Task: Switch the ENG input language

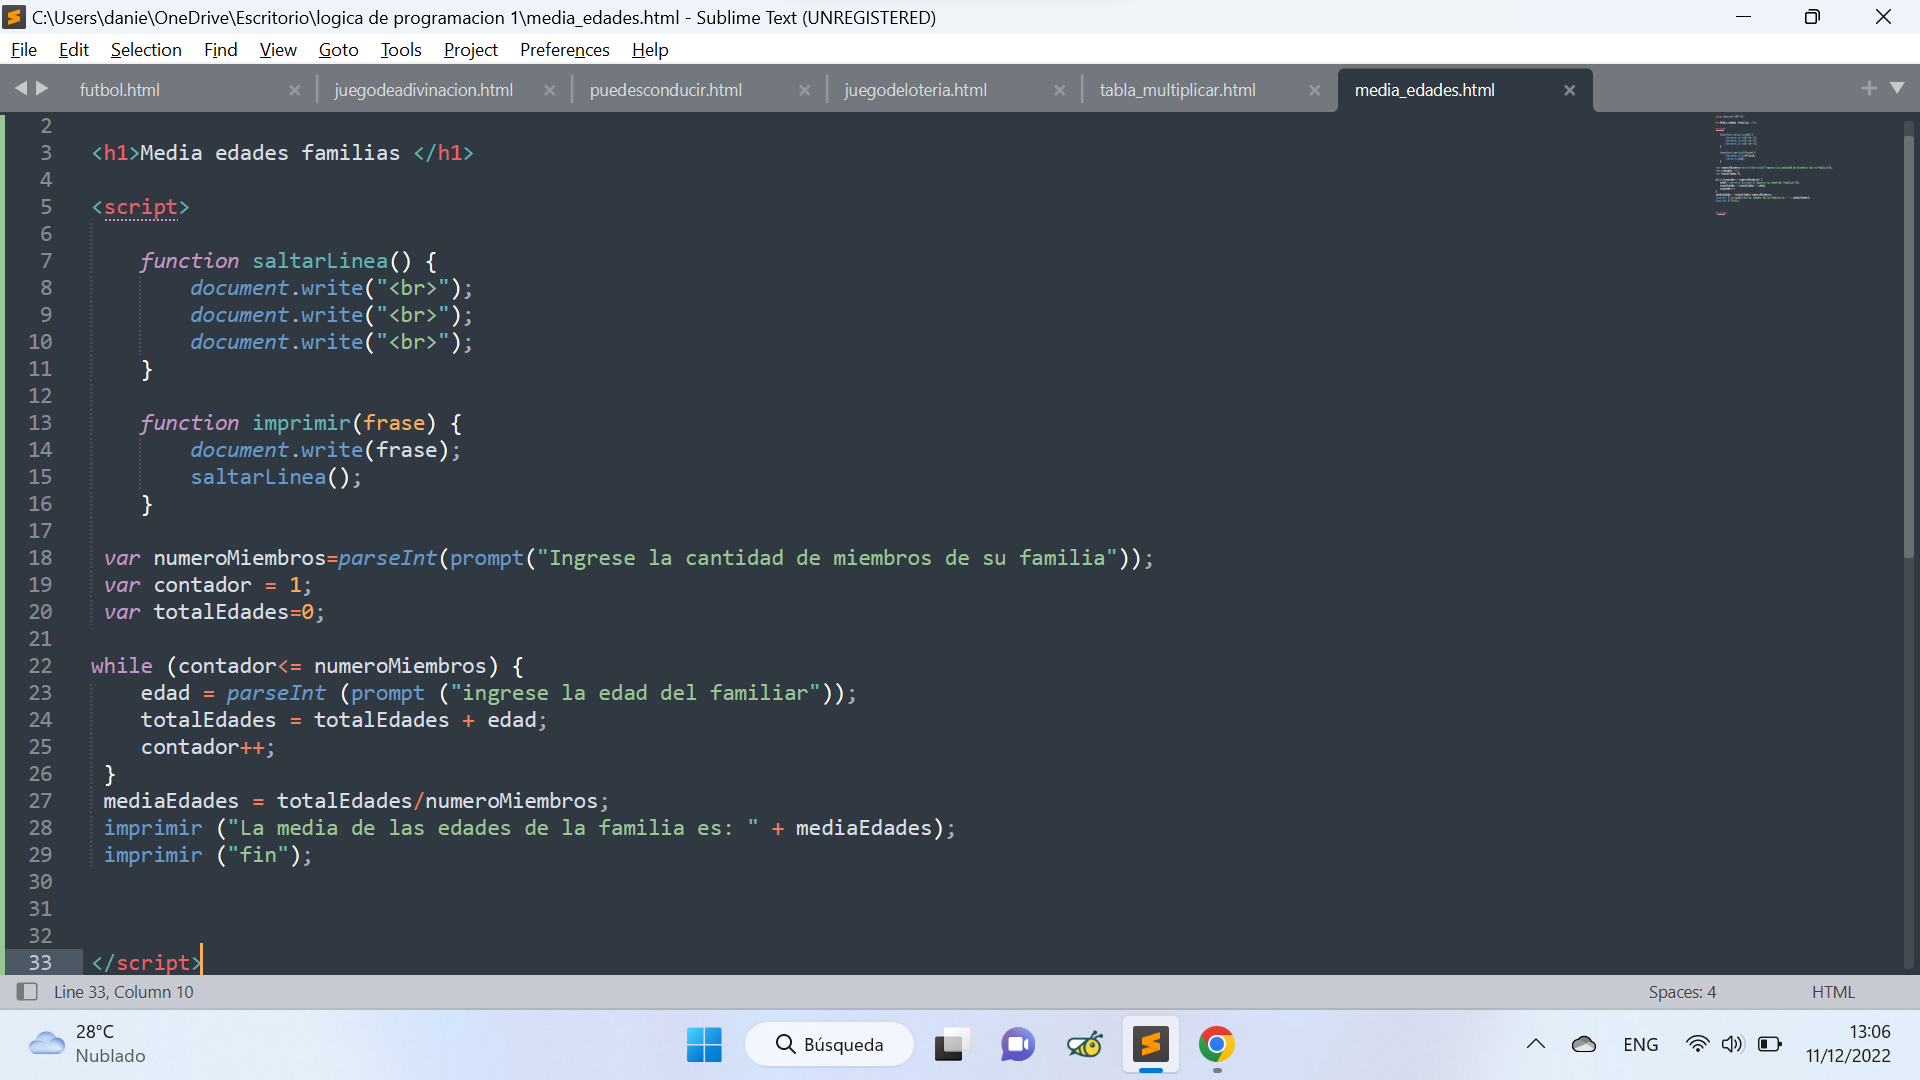Action: coord(1641,1045)
